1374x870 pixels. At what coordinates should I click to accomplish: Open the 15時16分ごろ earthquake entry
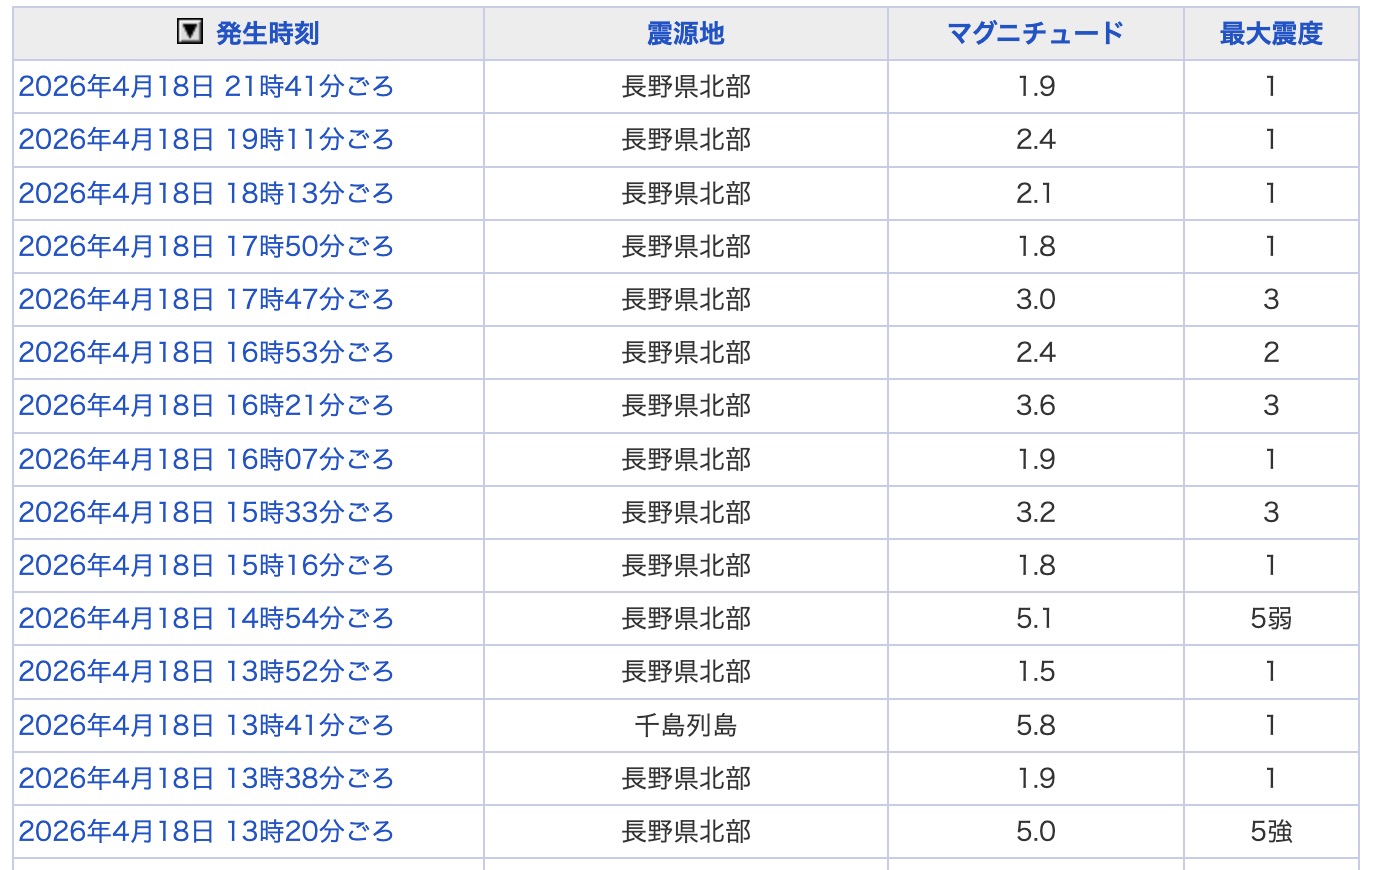click(206, 565)
